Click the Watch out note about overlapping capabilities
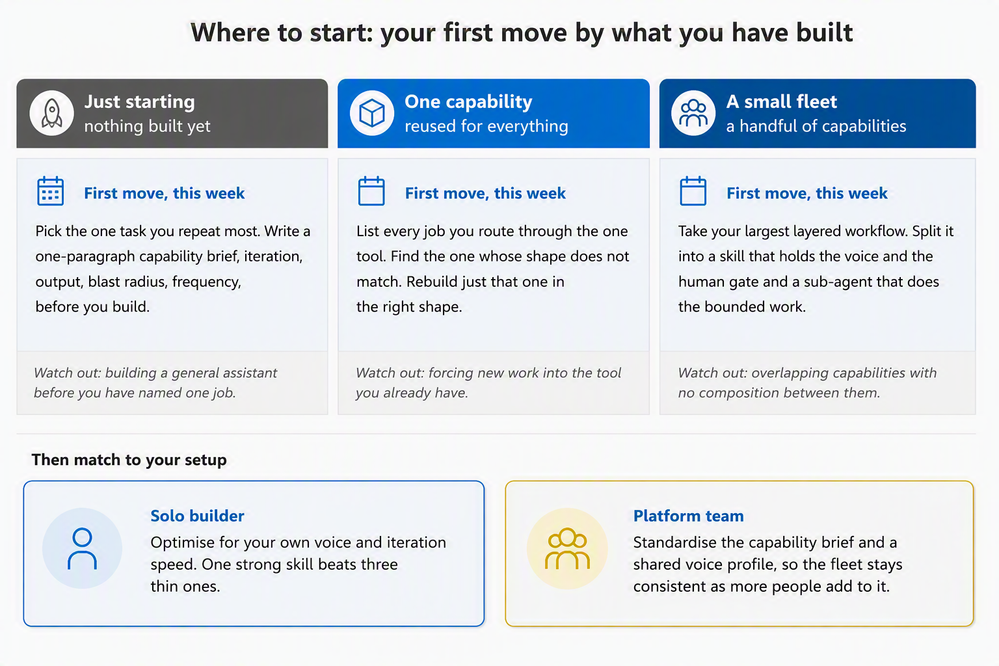The height and width of the screenshot is (666, 999). (807, 382)
